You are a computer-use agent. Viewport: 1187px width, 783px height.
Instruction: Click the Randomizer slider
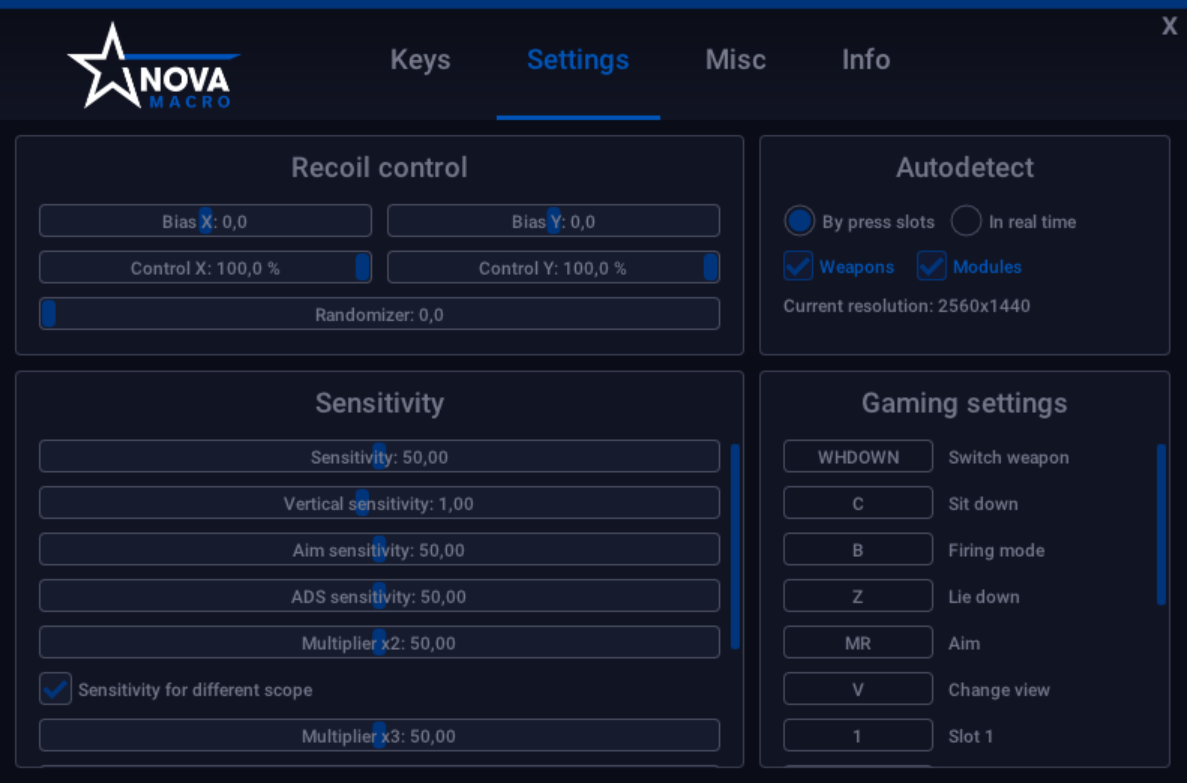pos(47,313)
